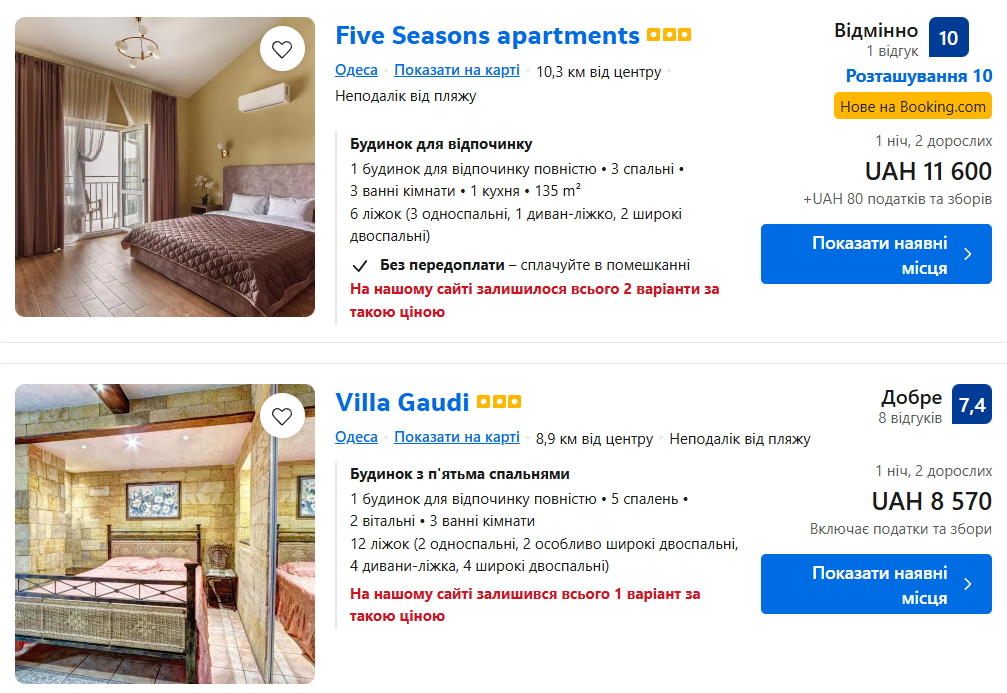Save Villa Gaudi to wishlist heart
Screen dimensions: 1007x693
pyautogui.click(x=282, y=416)
